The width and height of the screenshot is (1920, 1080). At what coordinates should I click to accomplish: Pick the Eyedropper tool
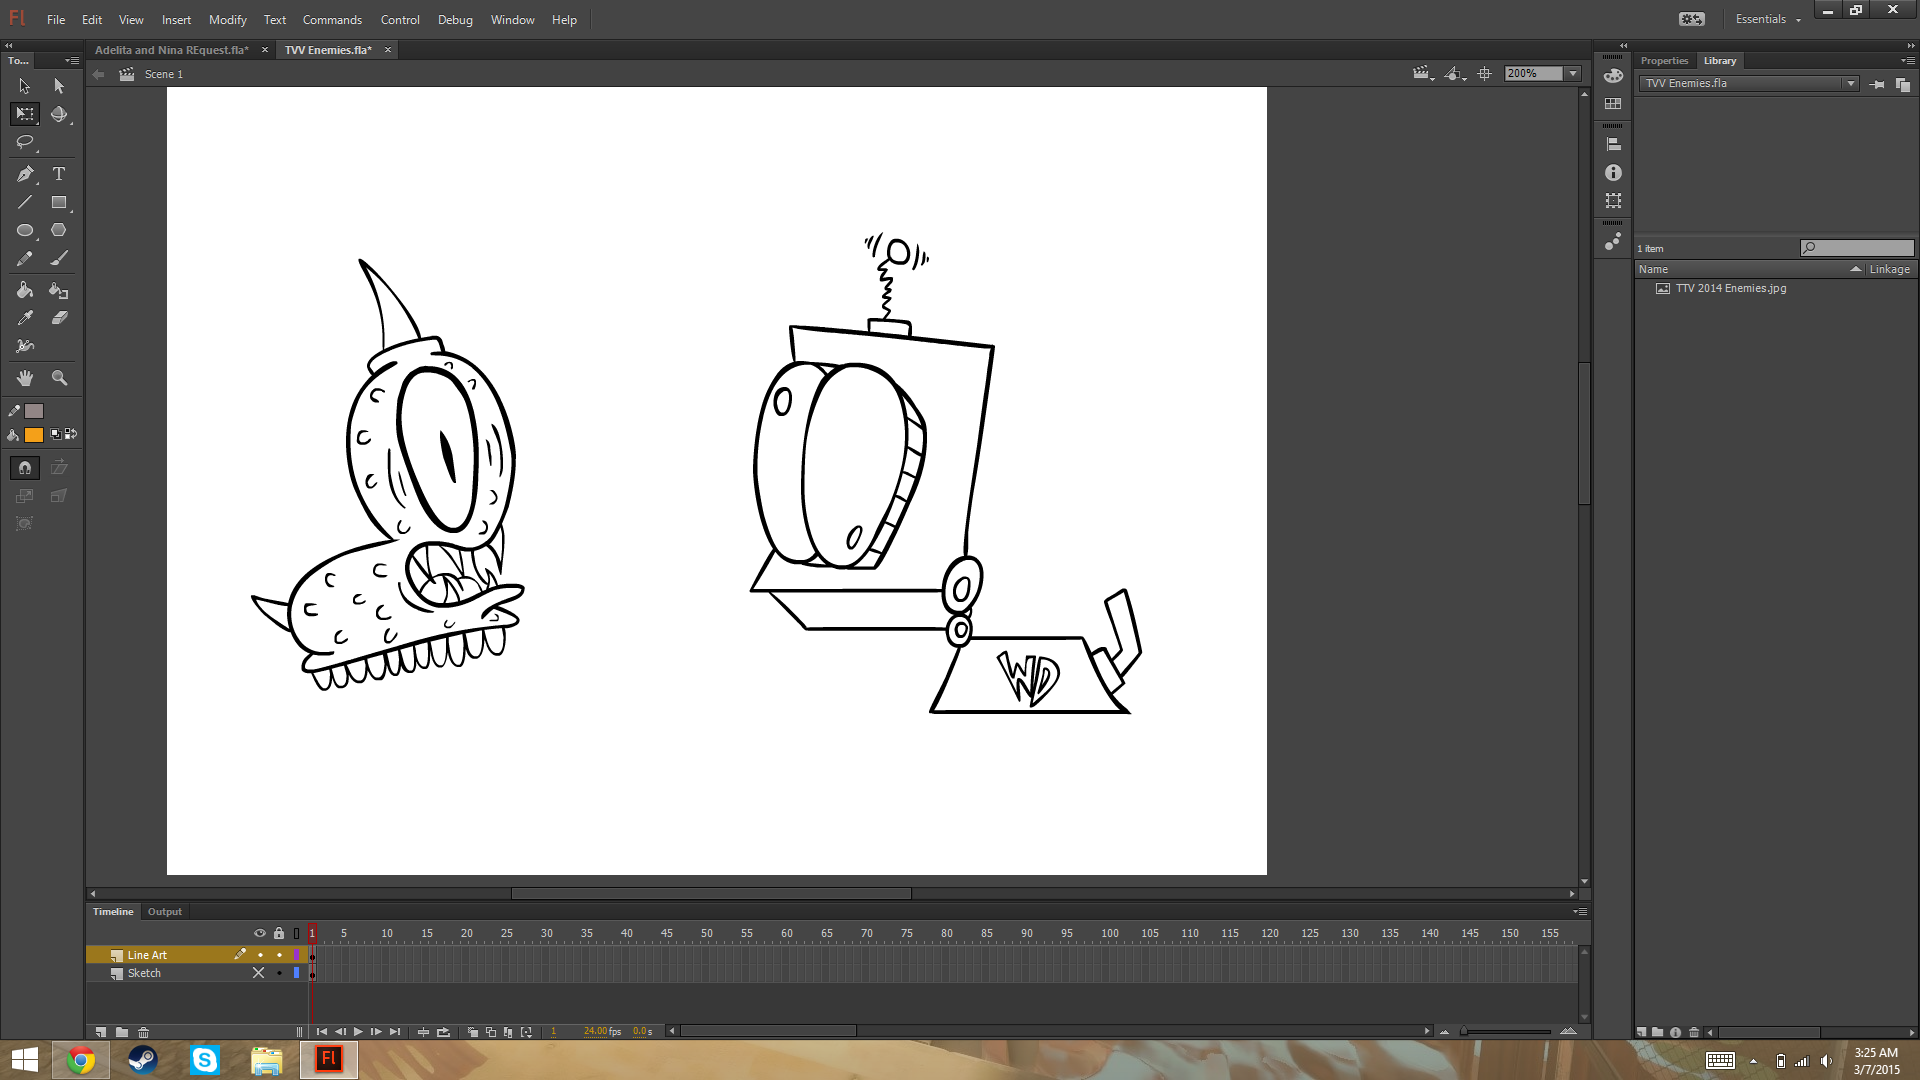tap(25, 318)
